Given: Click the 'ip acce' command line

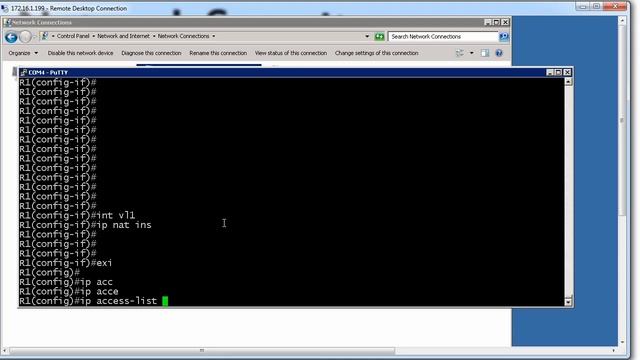Looking at the screenshot, I should pos(69,291).
